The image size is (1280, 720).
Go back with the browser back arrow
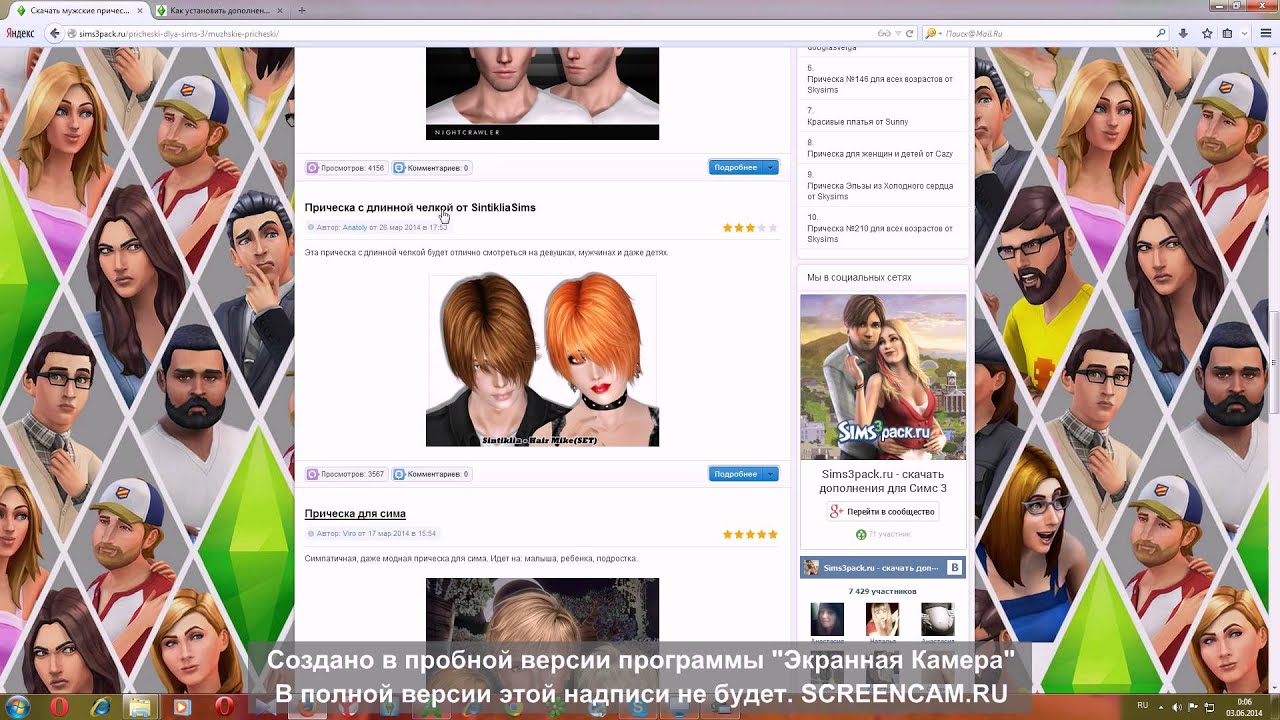pyautogui.click(x=55, y=33)
